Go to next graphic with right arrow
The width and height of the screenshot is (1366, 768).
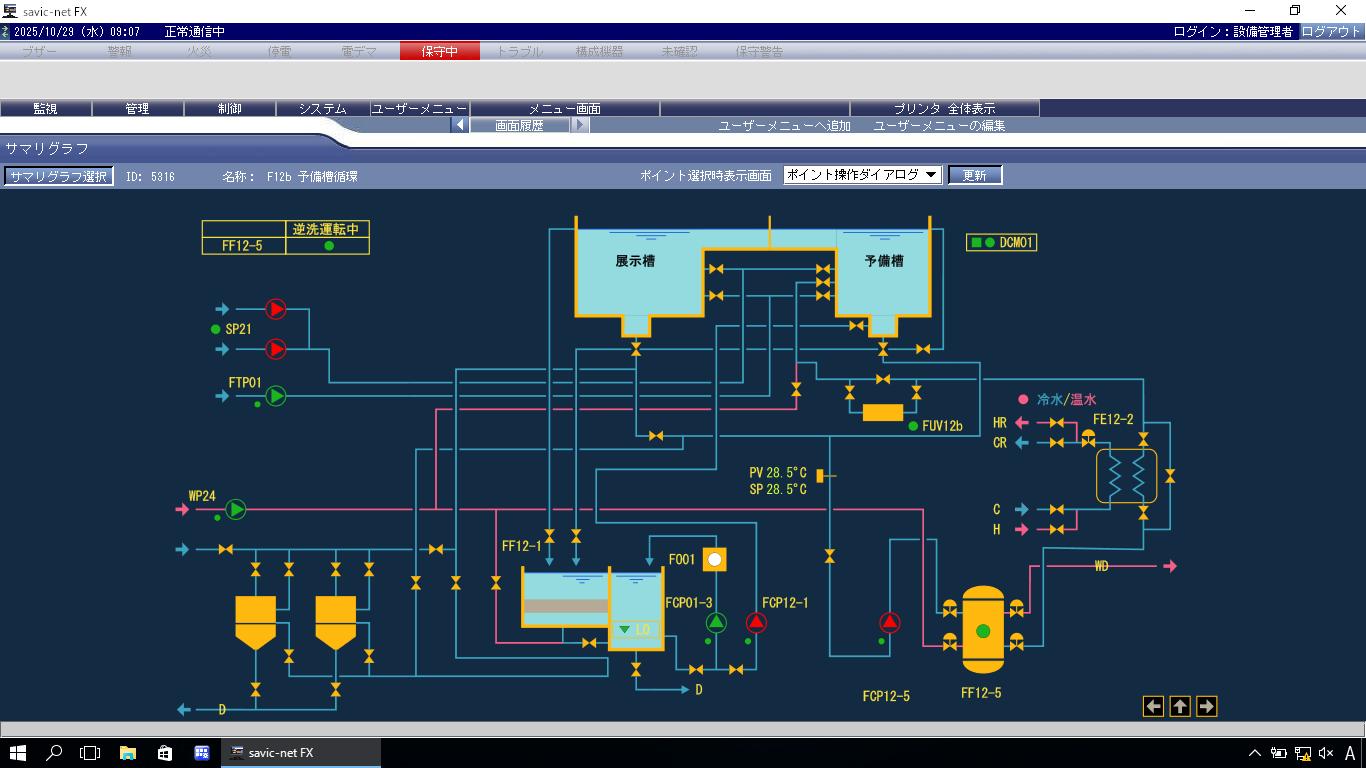coord(1206,707)
